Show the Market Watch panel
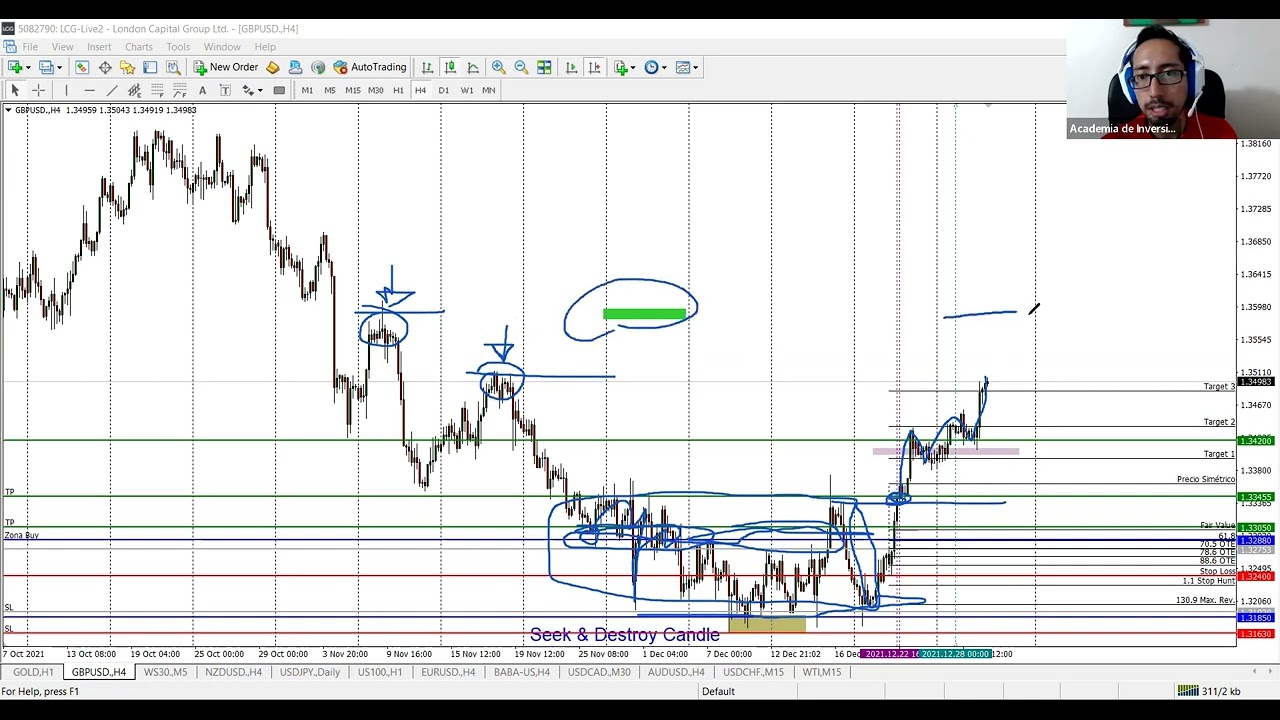The height and width of the screenshot is (720, 1280). [x=82, y=67]
